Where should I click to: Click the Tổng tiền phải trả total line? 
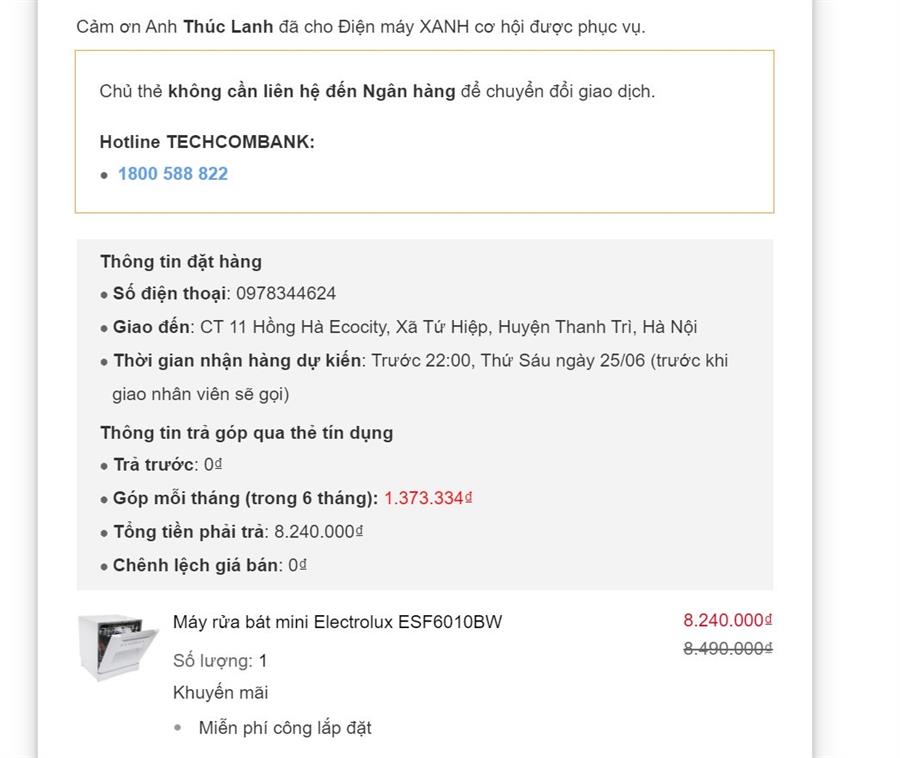237,531
